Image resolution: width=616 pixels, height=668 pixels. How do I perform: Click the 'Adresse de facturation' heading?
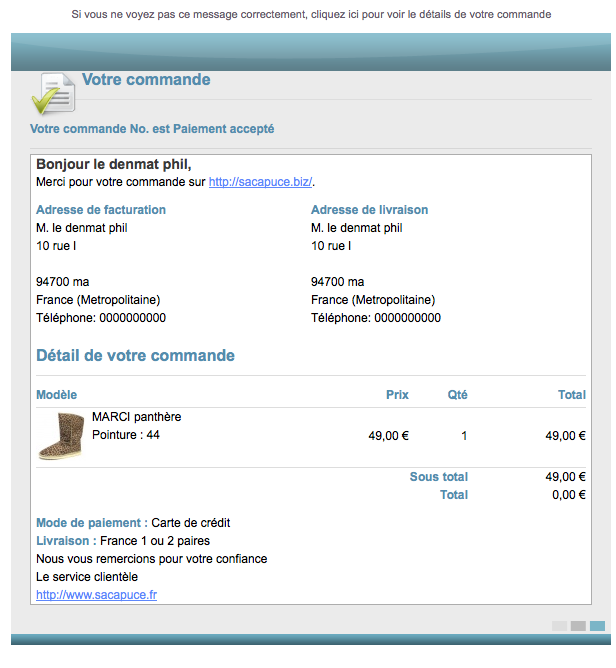pyautogui.click(x=101, y=210)
